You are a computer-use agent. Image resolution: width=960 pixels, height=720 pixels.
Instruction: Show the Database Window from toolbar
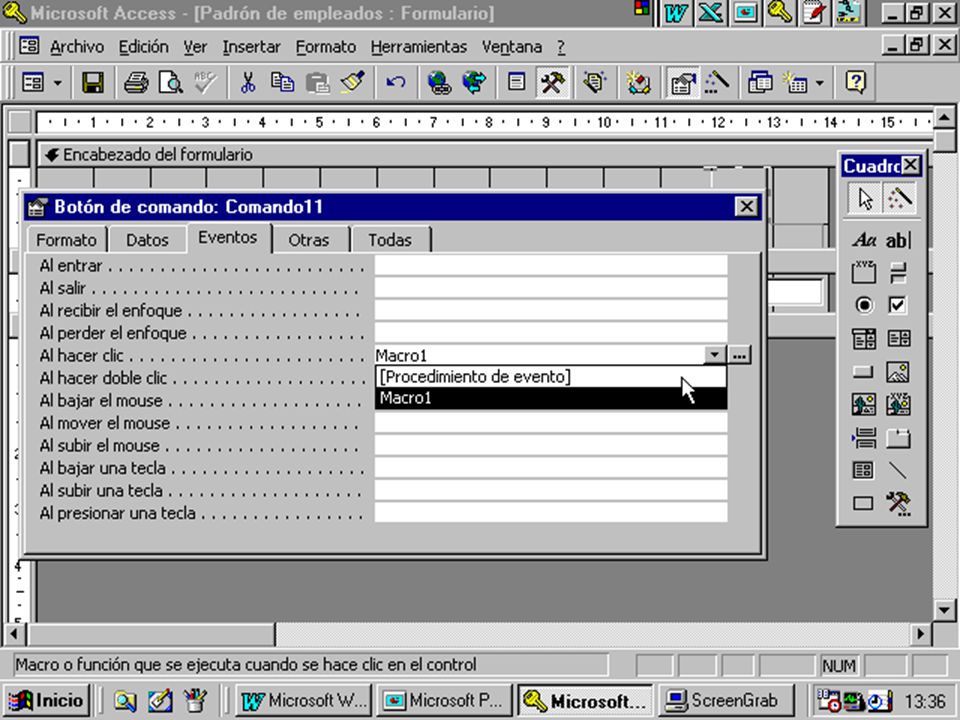[760, 83]
